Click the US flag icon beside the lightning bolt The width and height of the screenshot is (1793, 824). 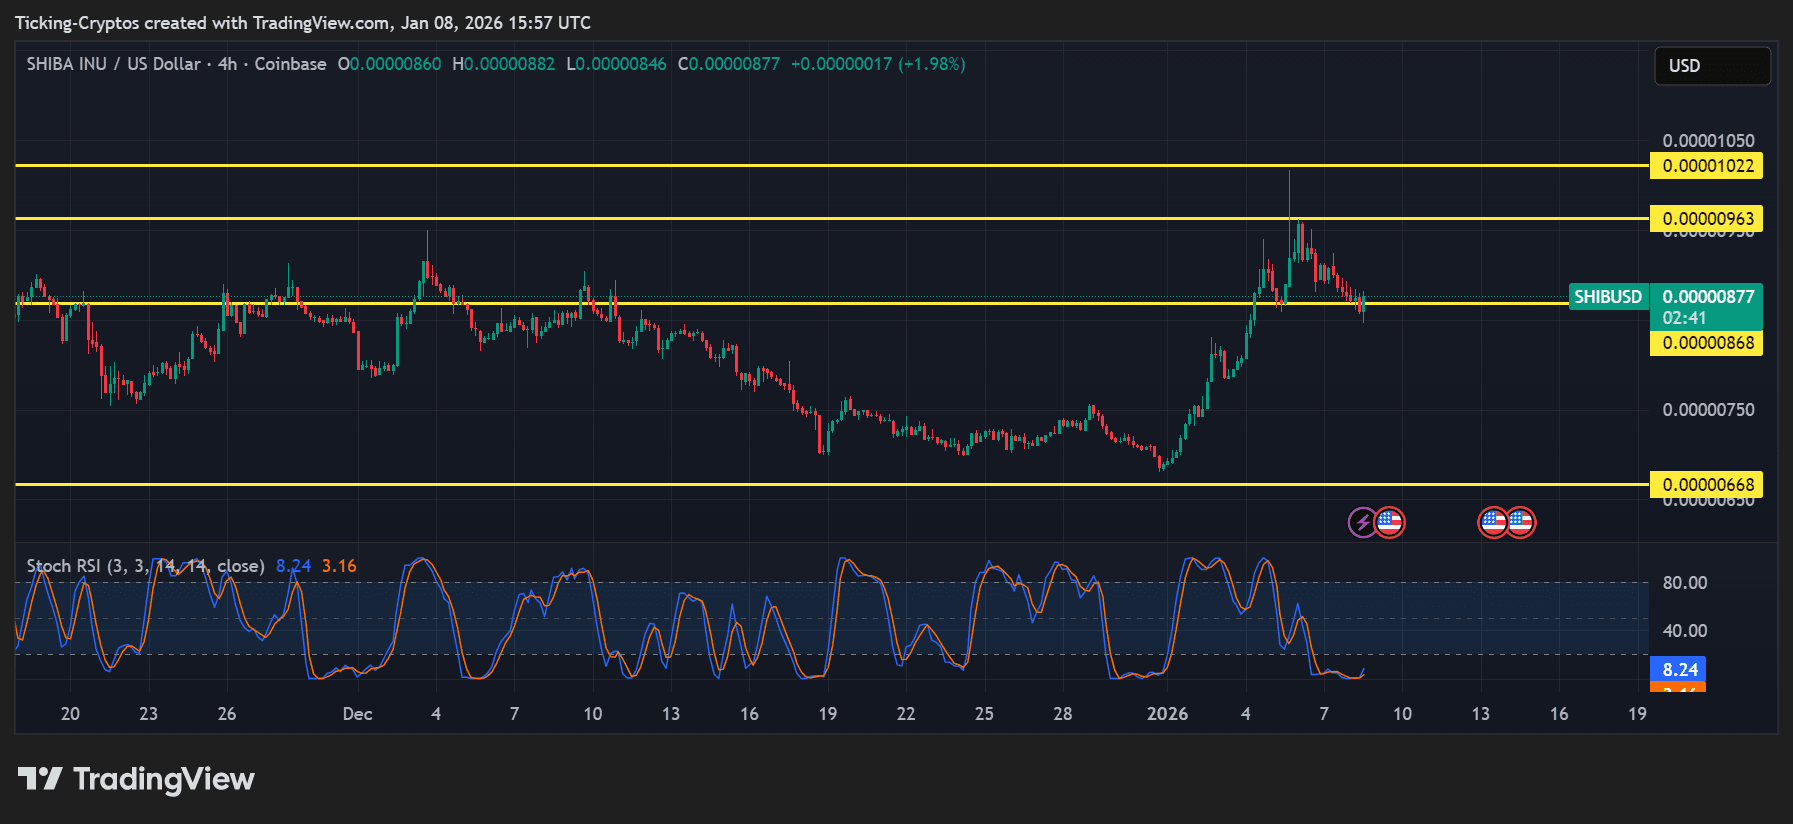1389,522
